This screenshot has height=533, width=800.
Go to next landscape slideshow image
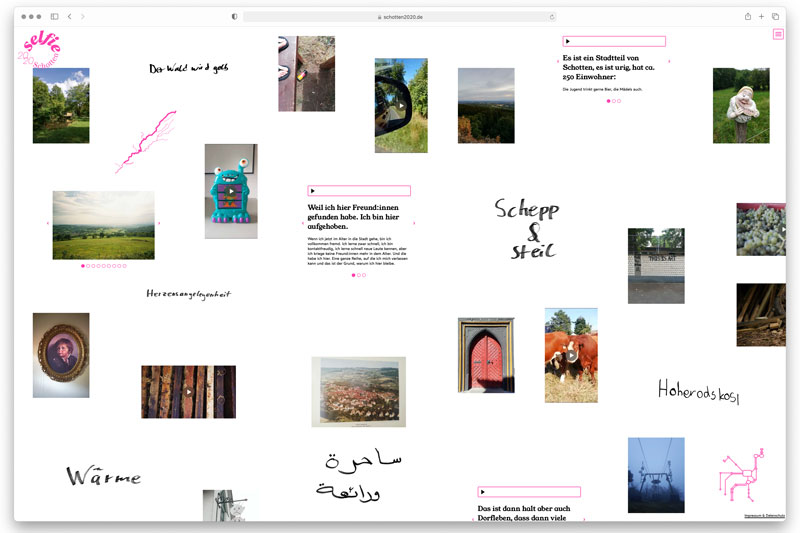point(159,223)
